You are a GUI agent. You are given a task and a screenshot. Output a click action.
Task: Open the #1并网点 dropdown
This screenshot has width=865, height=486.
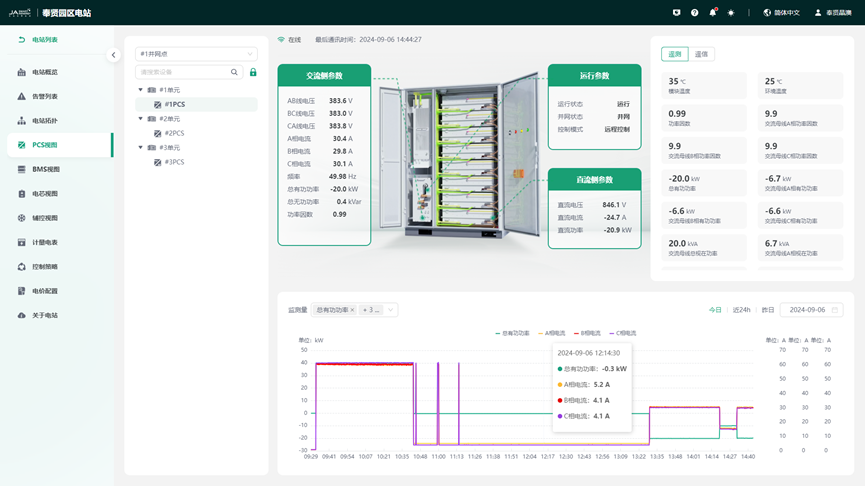point(196,54)
